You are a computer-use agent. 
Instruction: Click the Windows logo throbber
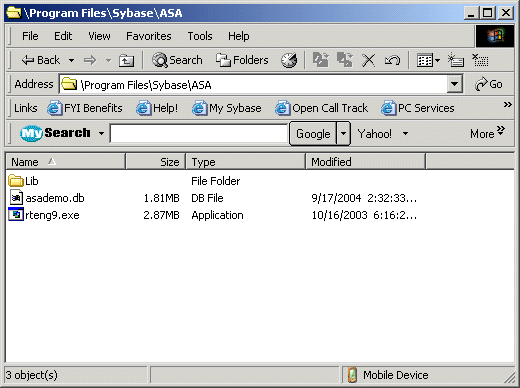[495, 36]
